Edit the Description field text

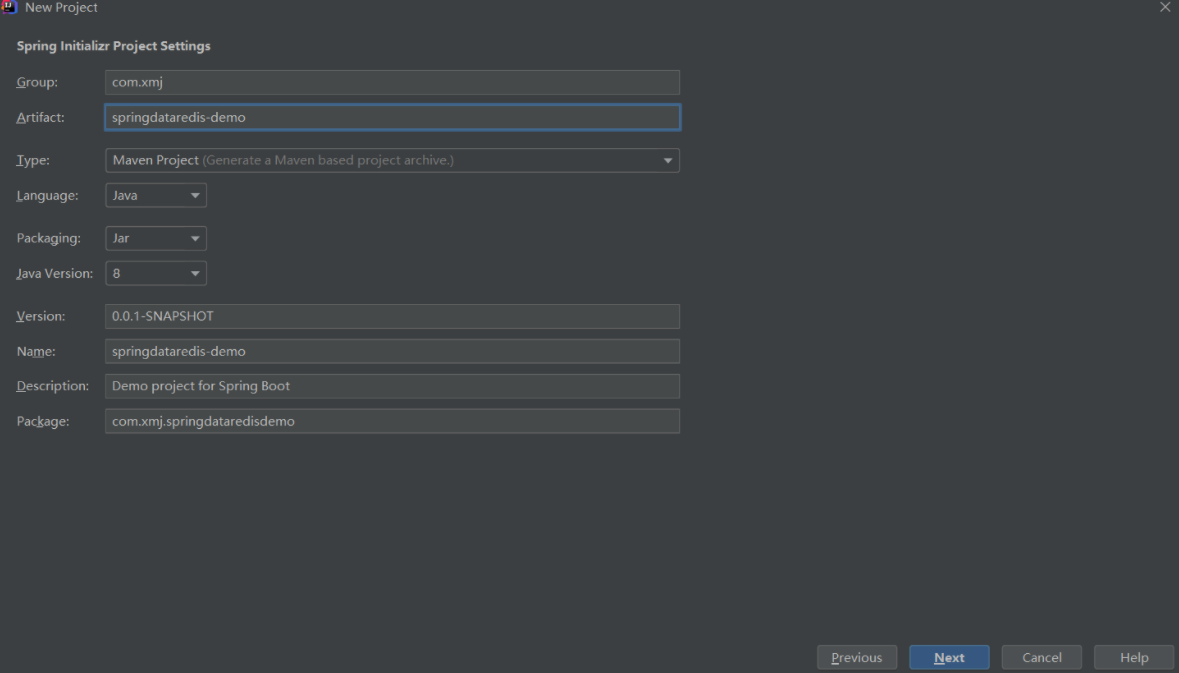(x=392, y=387)
